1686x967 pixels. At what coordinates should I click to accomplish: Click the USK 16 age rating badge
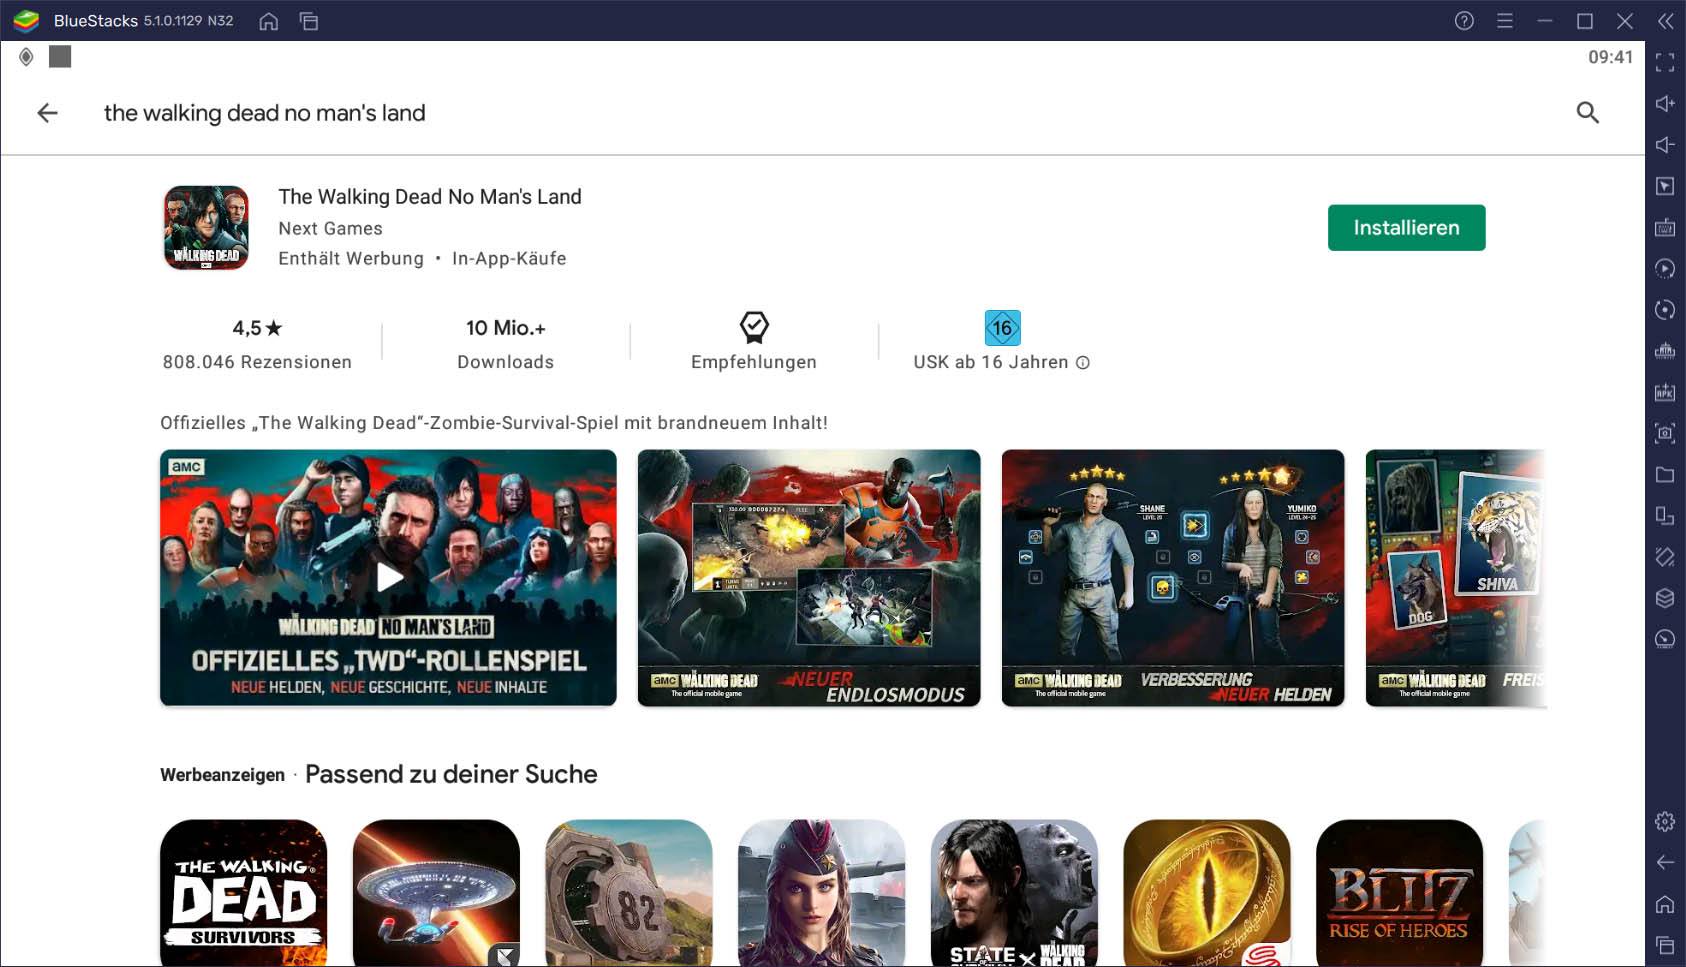point(1002,328)
